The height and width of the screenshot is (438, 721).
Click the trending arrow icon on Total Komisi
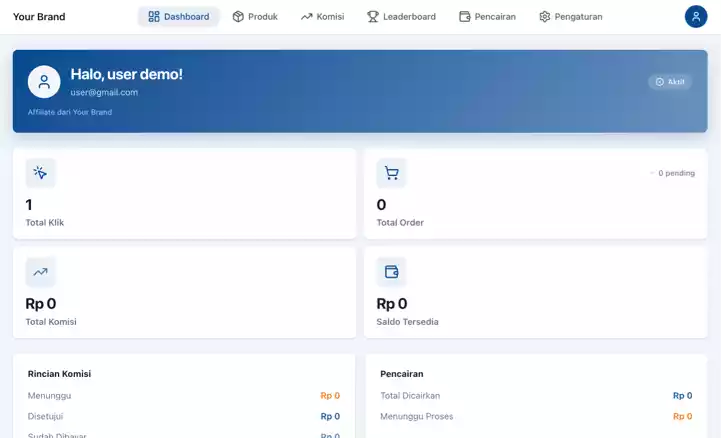click(40, 271)
